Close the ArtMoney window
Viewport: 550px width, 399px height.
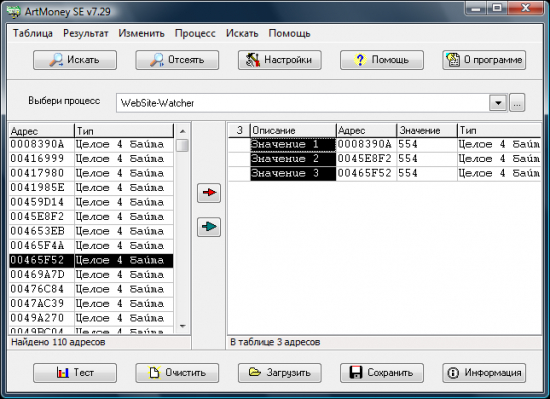tap(526, 8)
